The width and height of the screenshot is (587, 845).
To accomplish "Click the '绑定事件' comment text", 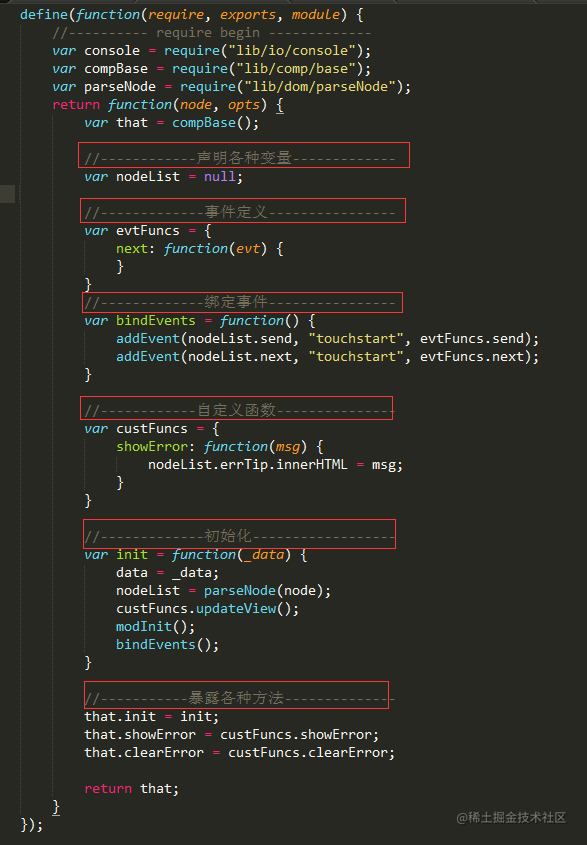I will point(236,302).
